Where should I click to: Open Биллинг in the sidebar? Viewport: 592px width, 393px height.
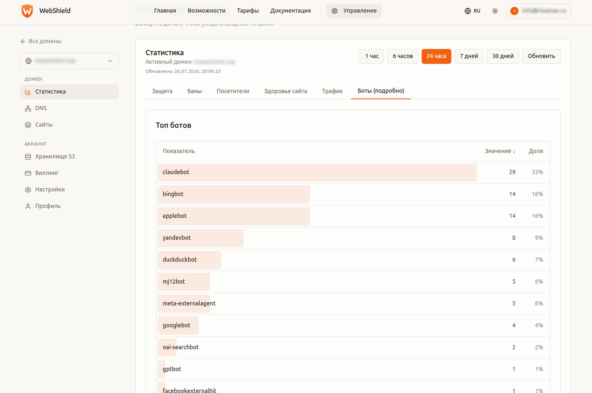point(69,173)
